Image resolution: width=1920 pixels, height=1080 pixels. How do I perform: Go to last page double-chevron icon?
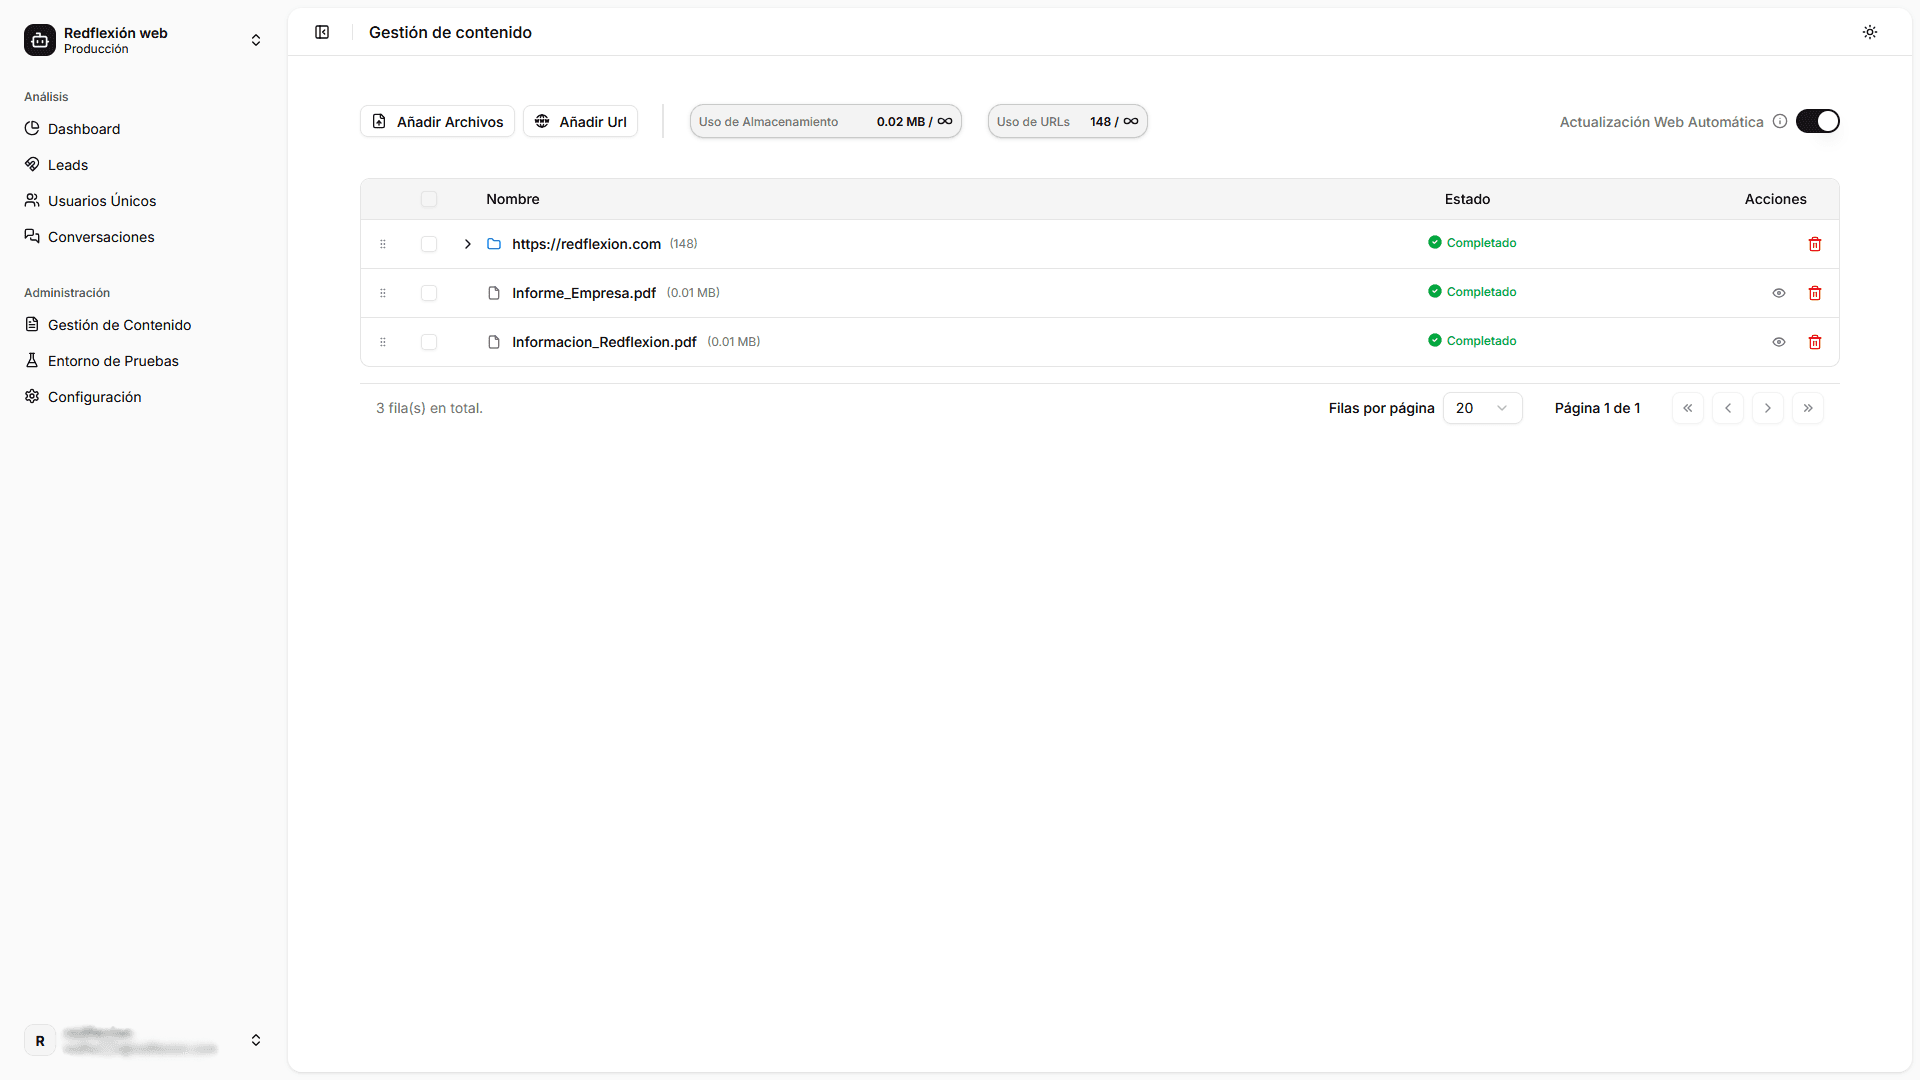[1808, 408]
